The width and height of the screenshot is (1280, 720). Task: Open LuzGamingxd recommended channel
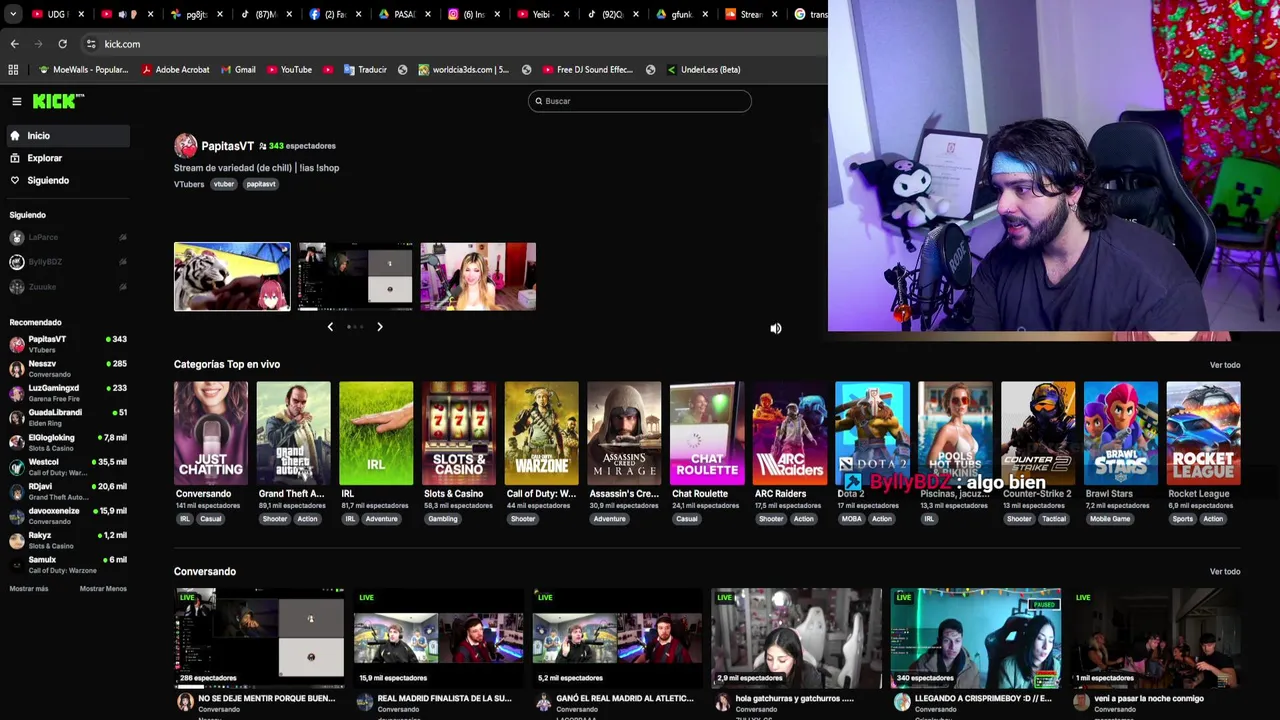click(x=68, y=393)
